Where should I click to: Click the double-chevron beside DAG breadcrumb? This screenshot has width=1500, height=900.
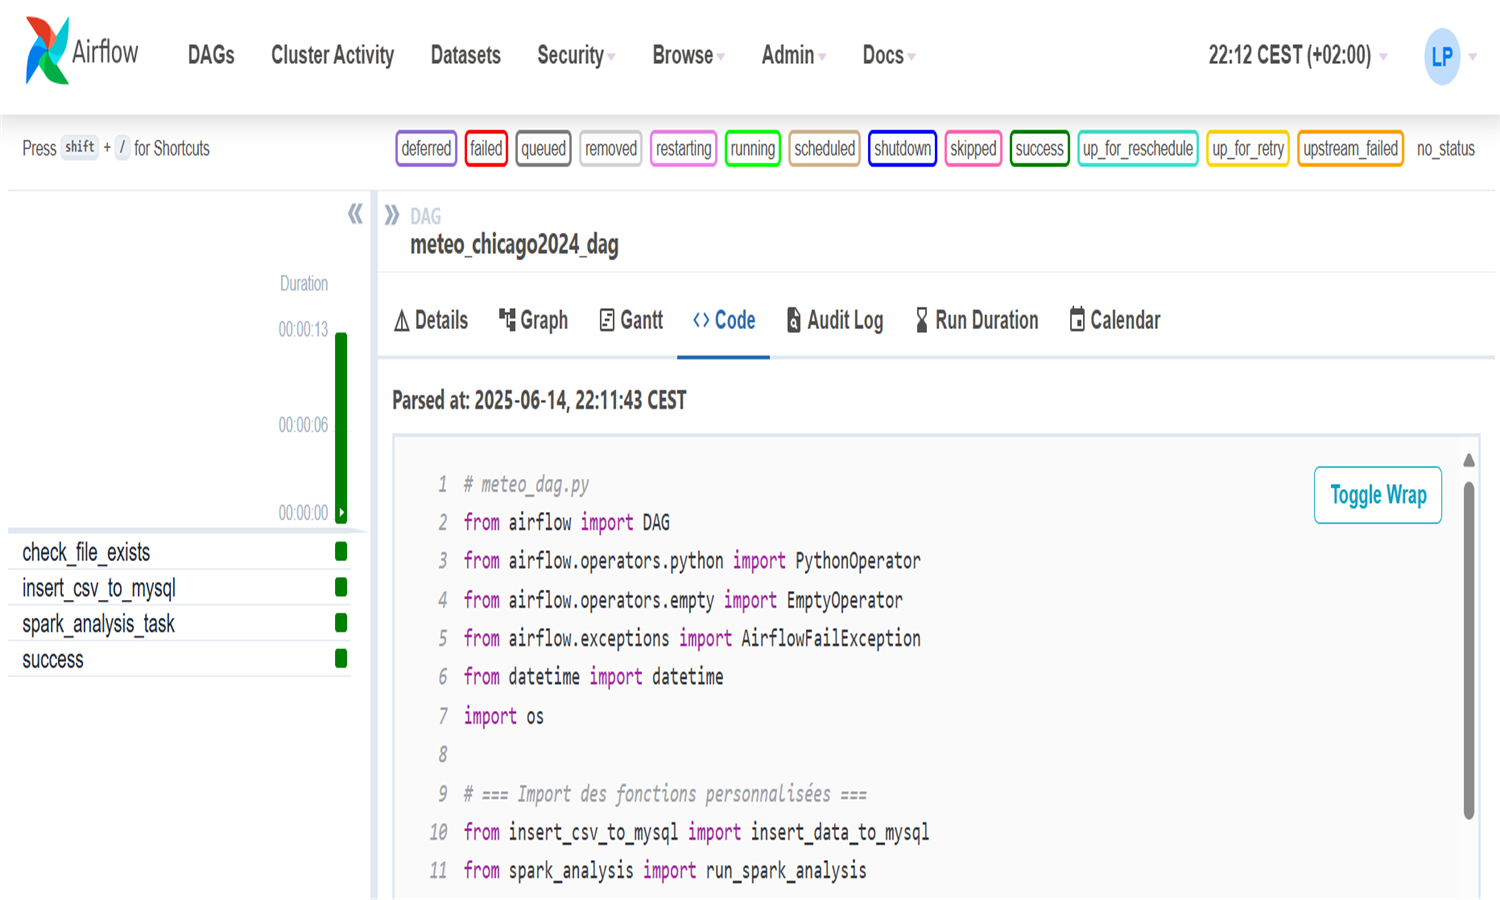392,215
